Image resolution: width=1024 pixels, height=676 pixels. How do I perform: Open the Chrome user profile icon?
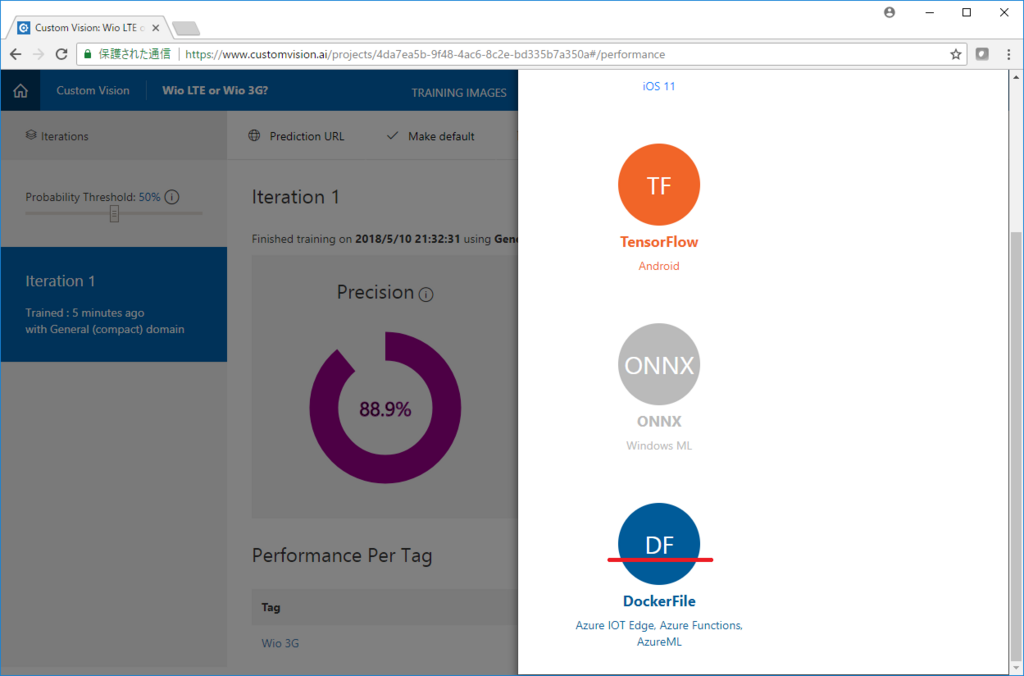889,12
